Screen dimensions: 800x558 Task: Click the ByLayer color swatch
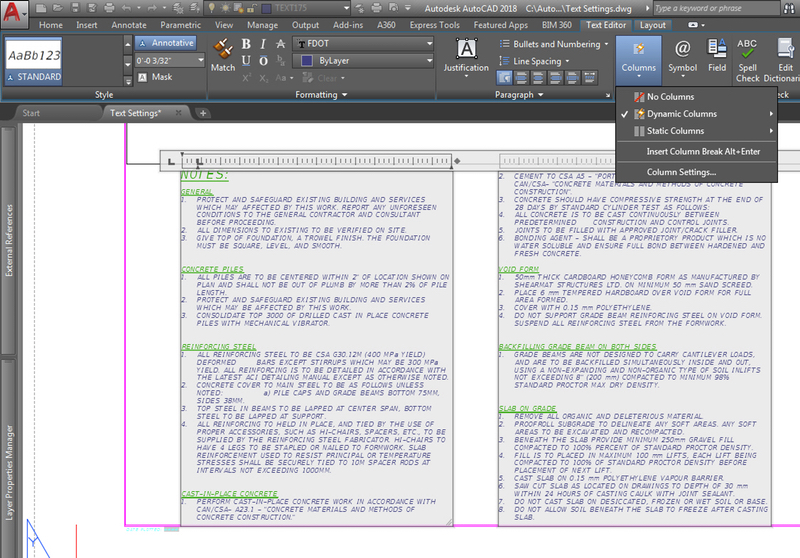click(308, 61)
